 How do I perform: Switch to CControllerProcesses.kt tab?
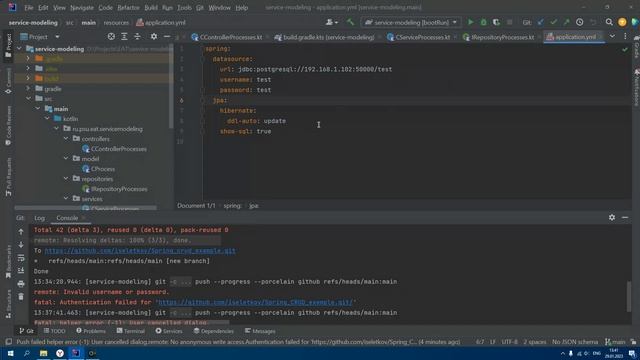click(x=227, y=37)
